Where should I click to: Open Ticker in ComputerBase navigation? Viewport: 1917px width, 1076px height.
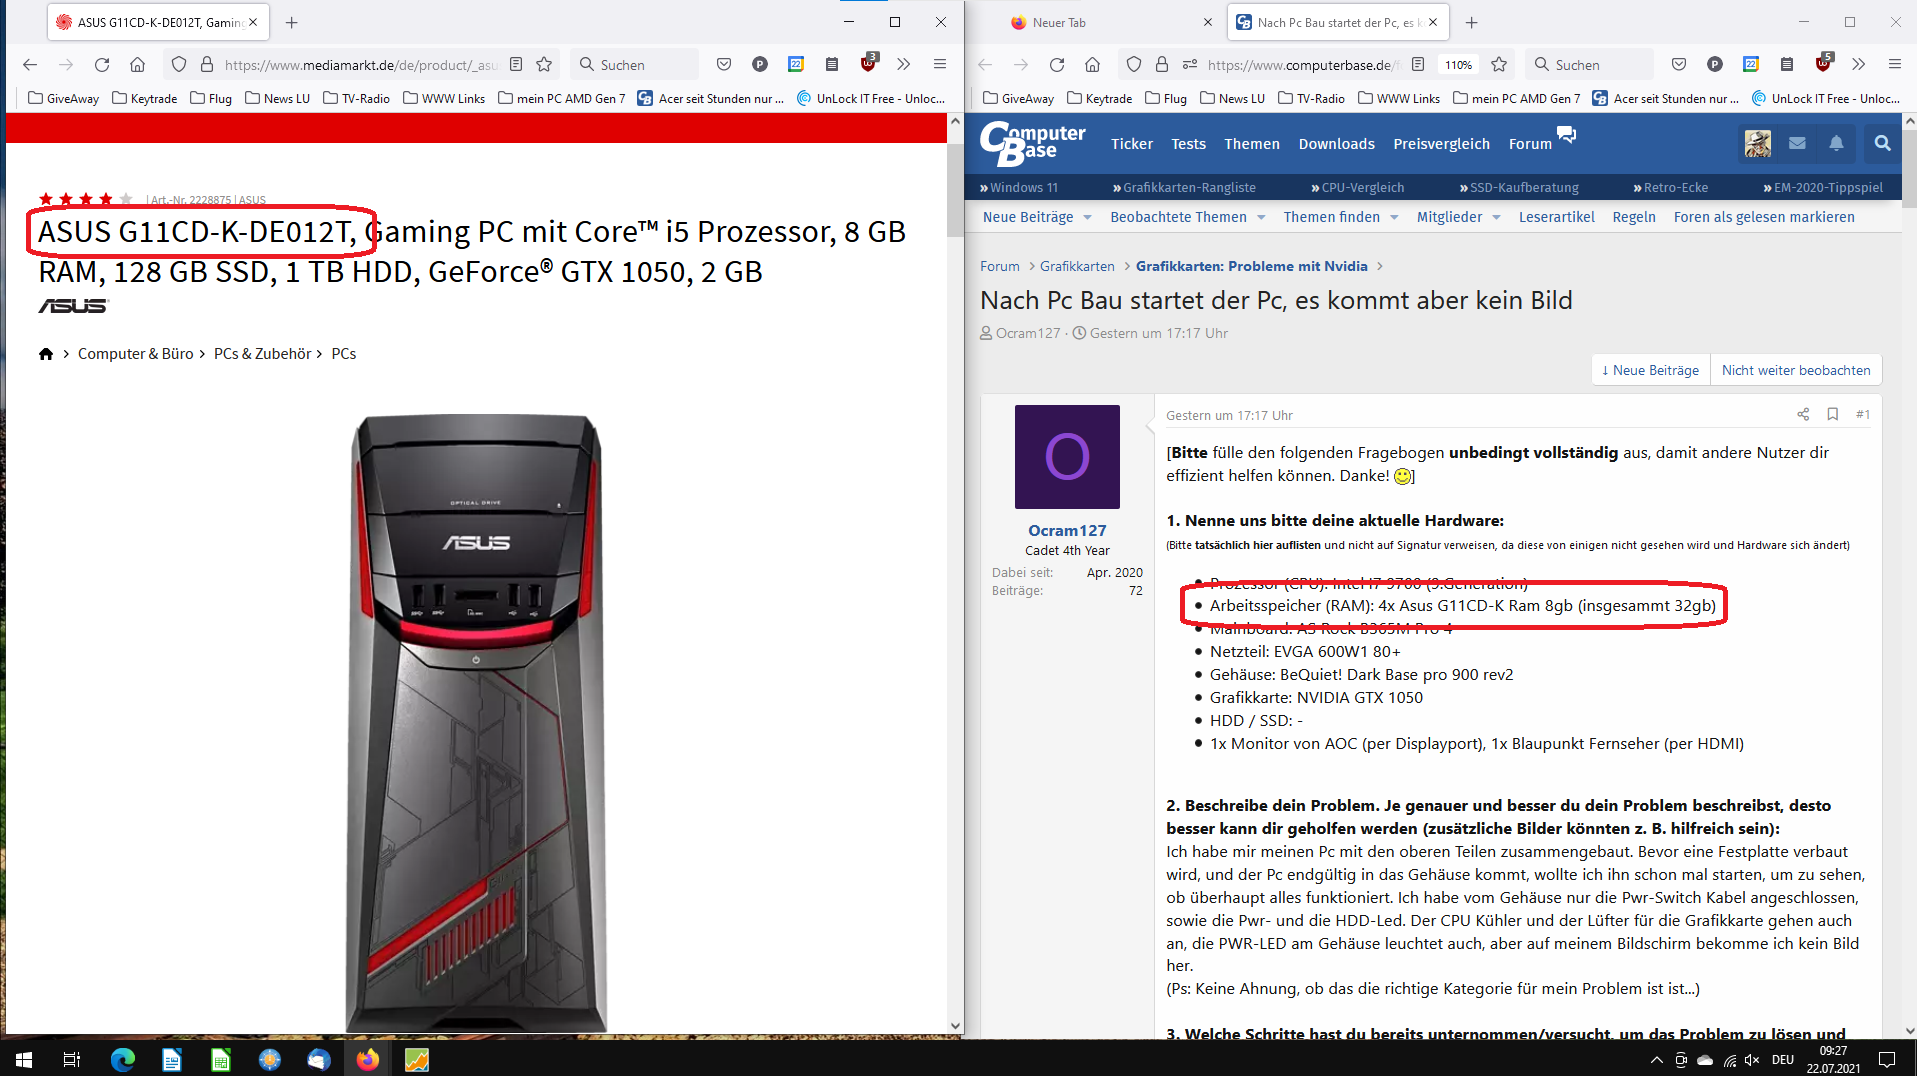pyautogui.click(x=1132, y=144)
